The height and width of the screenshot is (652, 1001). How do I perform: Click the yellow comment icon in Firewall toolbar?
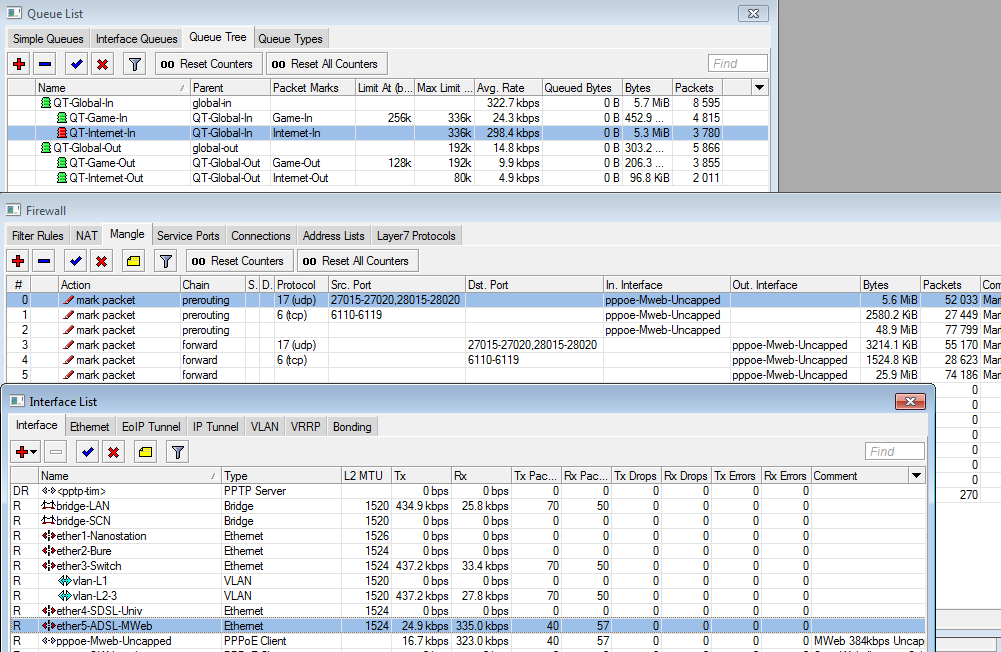coord(133,261)
